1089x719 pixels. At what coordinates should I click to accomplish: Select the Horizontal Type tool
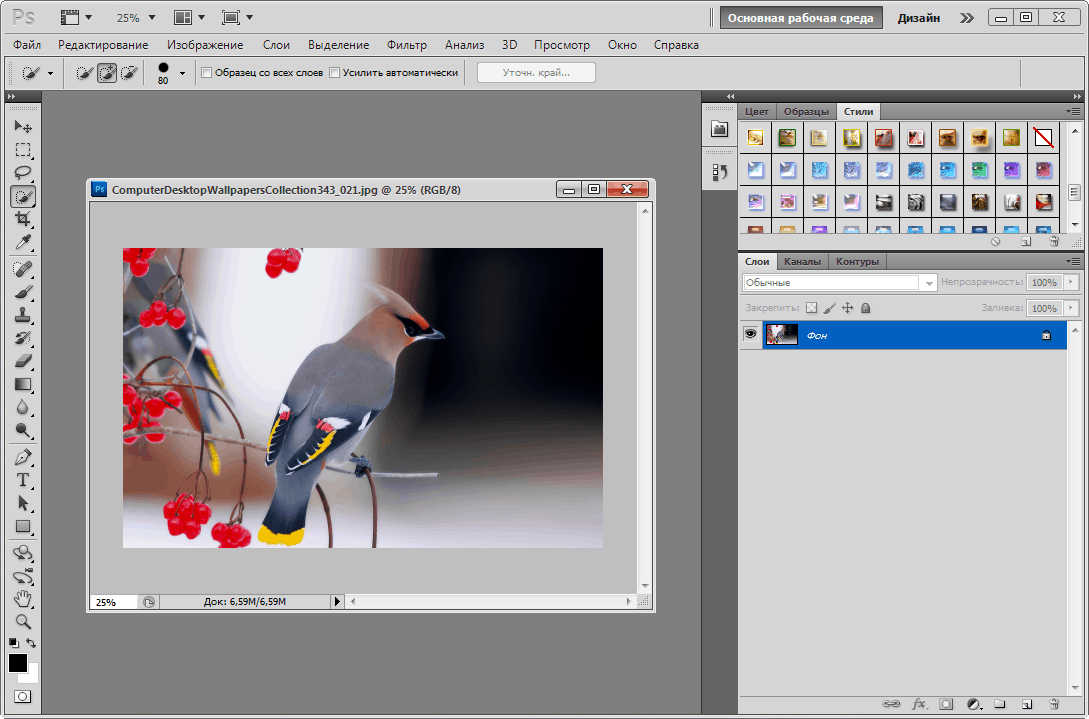pyautogui.click(x=23, y=481)
